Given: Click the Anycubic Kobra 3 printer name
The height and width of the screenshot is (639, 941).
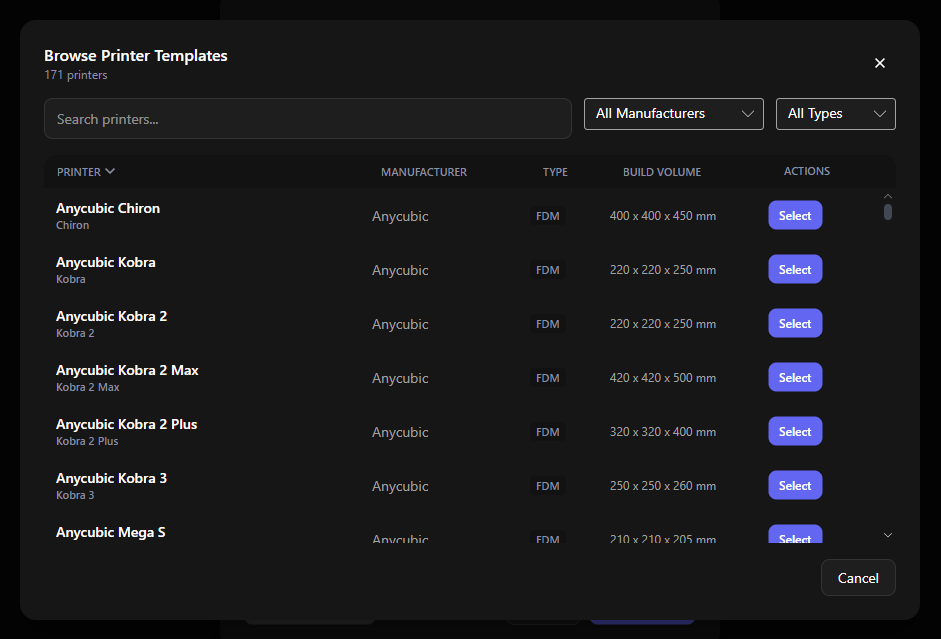Looking at the screenshot, I should point(112,478).
